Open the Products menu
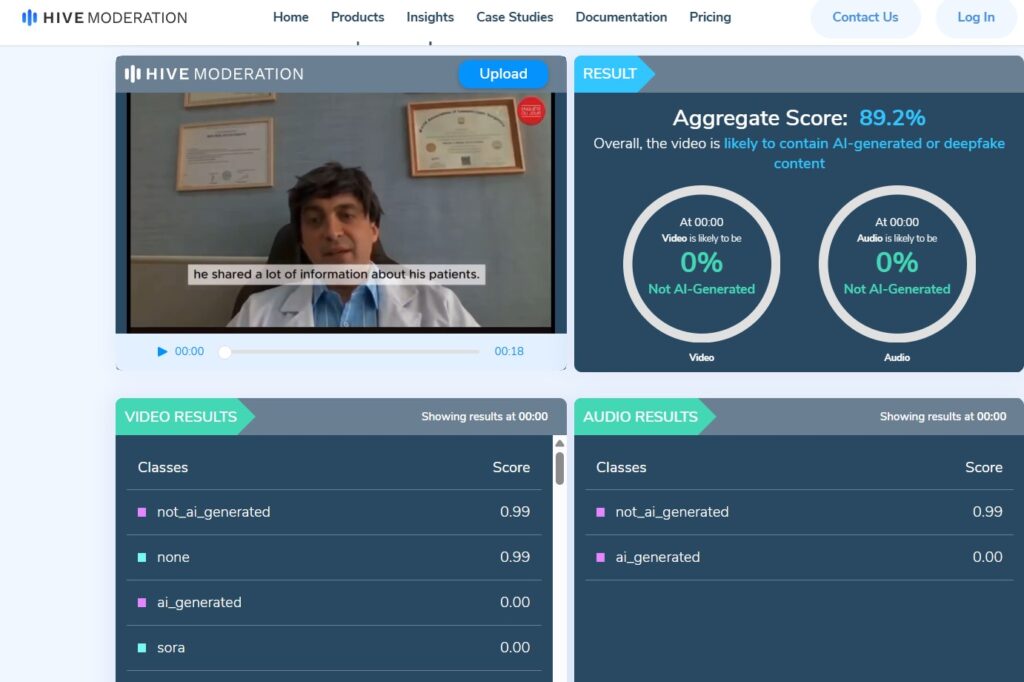Viewport: 1024px width, 682px height. (357, 17)
